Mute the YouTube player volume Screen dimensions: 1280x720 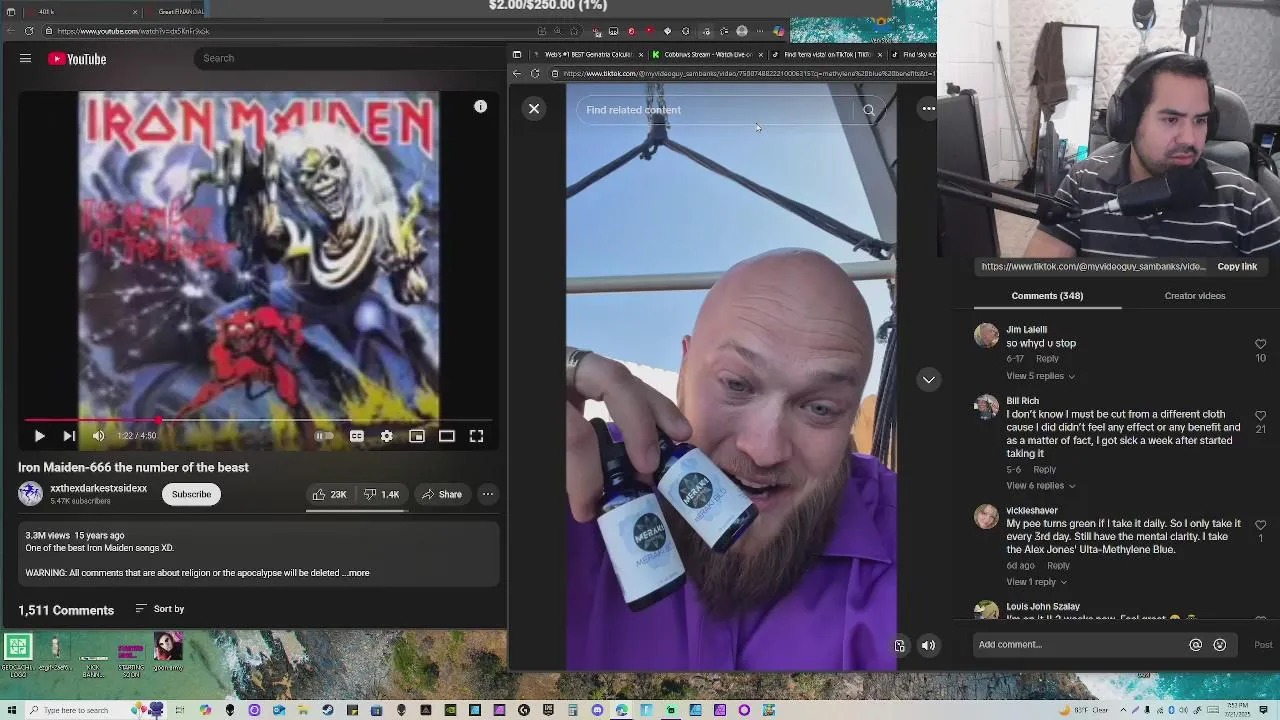[98, 436]
